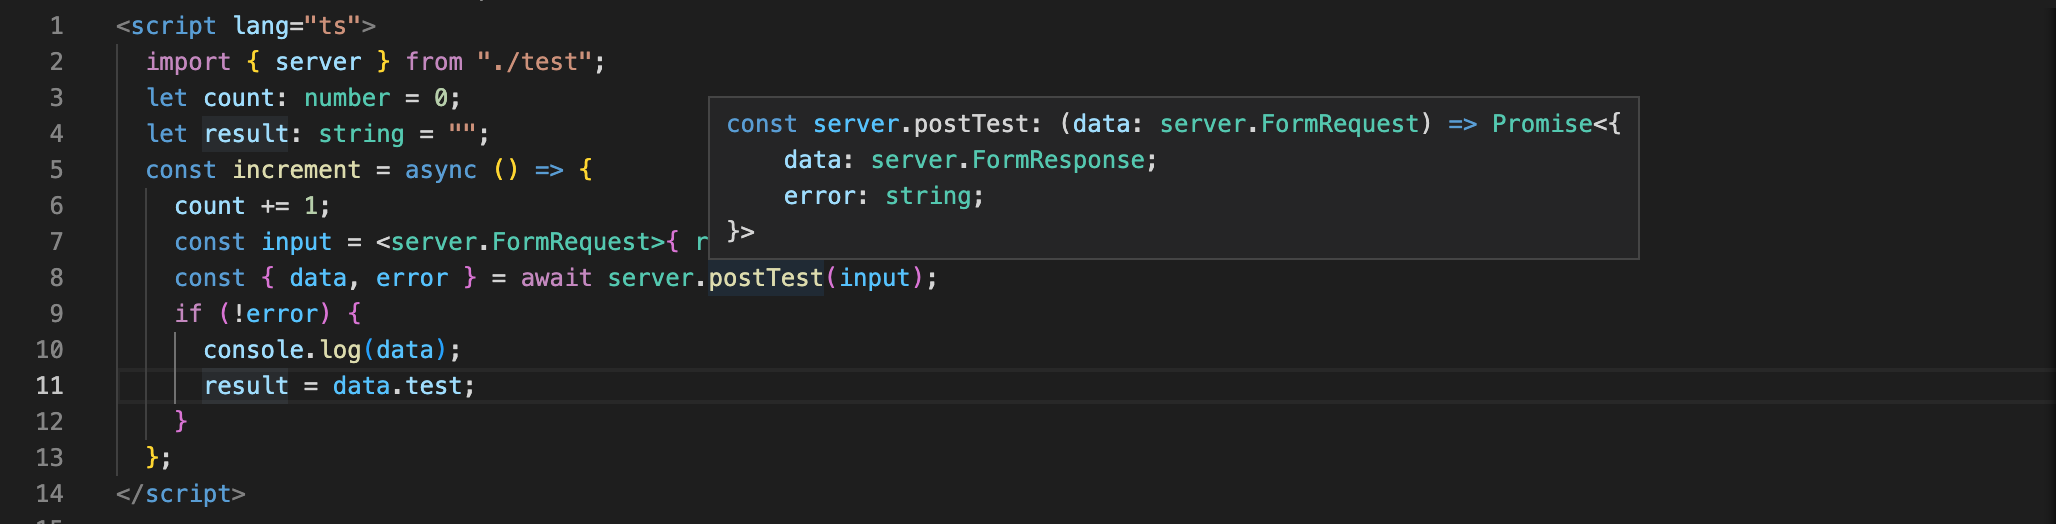Image resolution: width=2056 pixels, height=524 pixels.
Task: Click FormRequest inside the hover tooltip
Action: [1340, 124]
